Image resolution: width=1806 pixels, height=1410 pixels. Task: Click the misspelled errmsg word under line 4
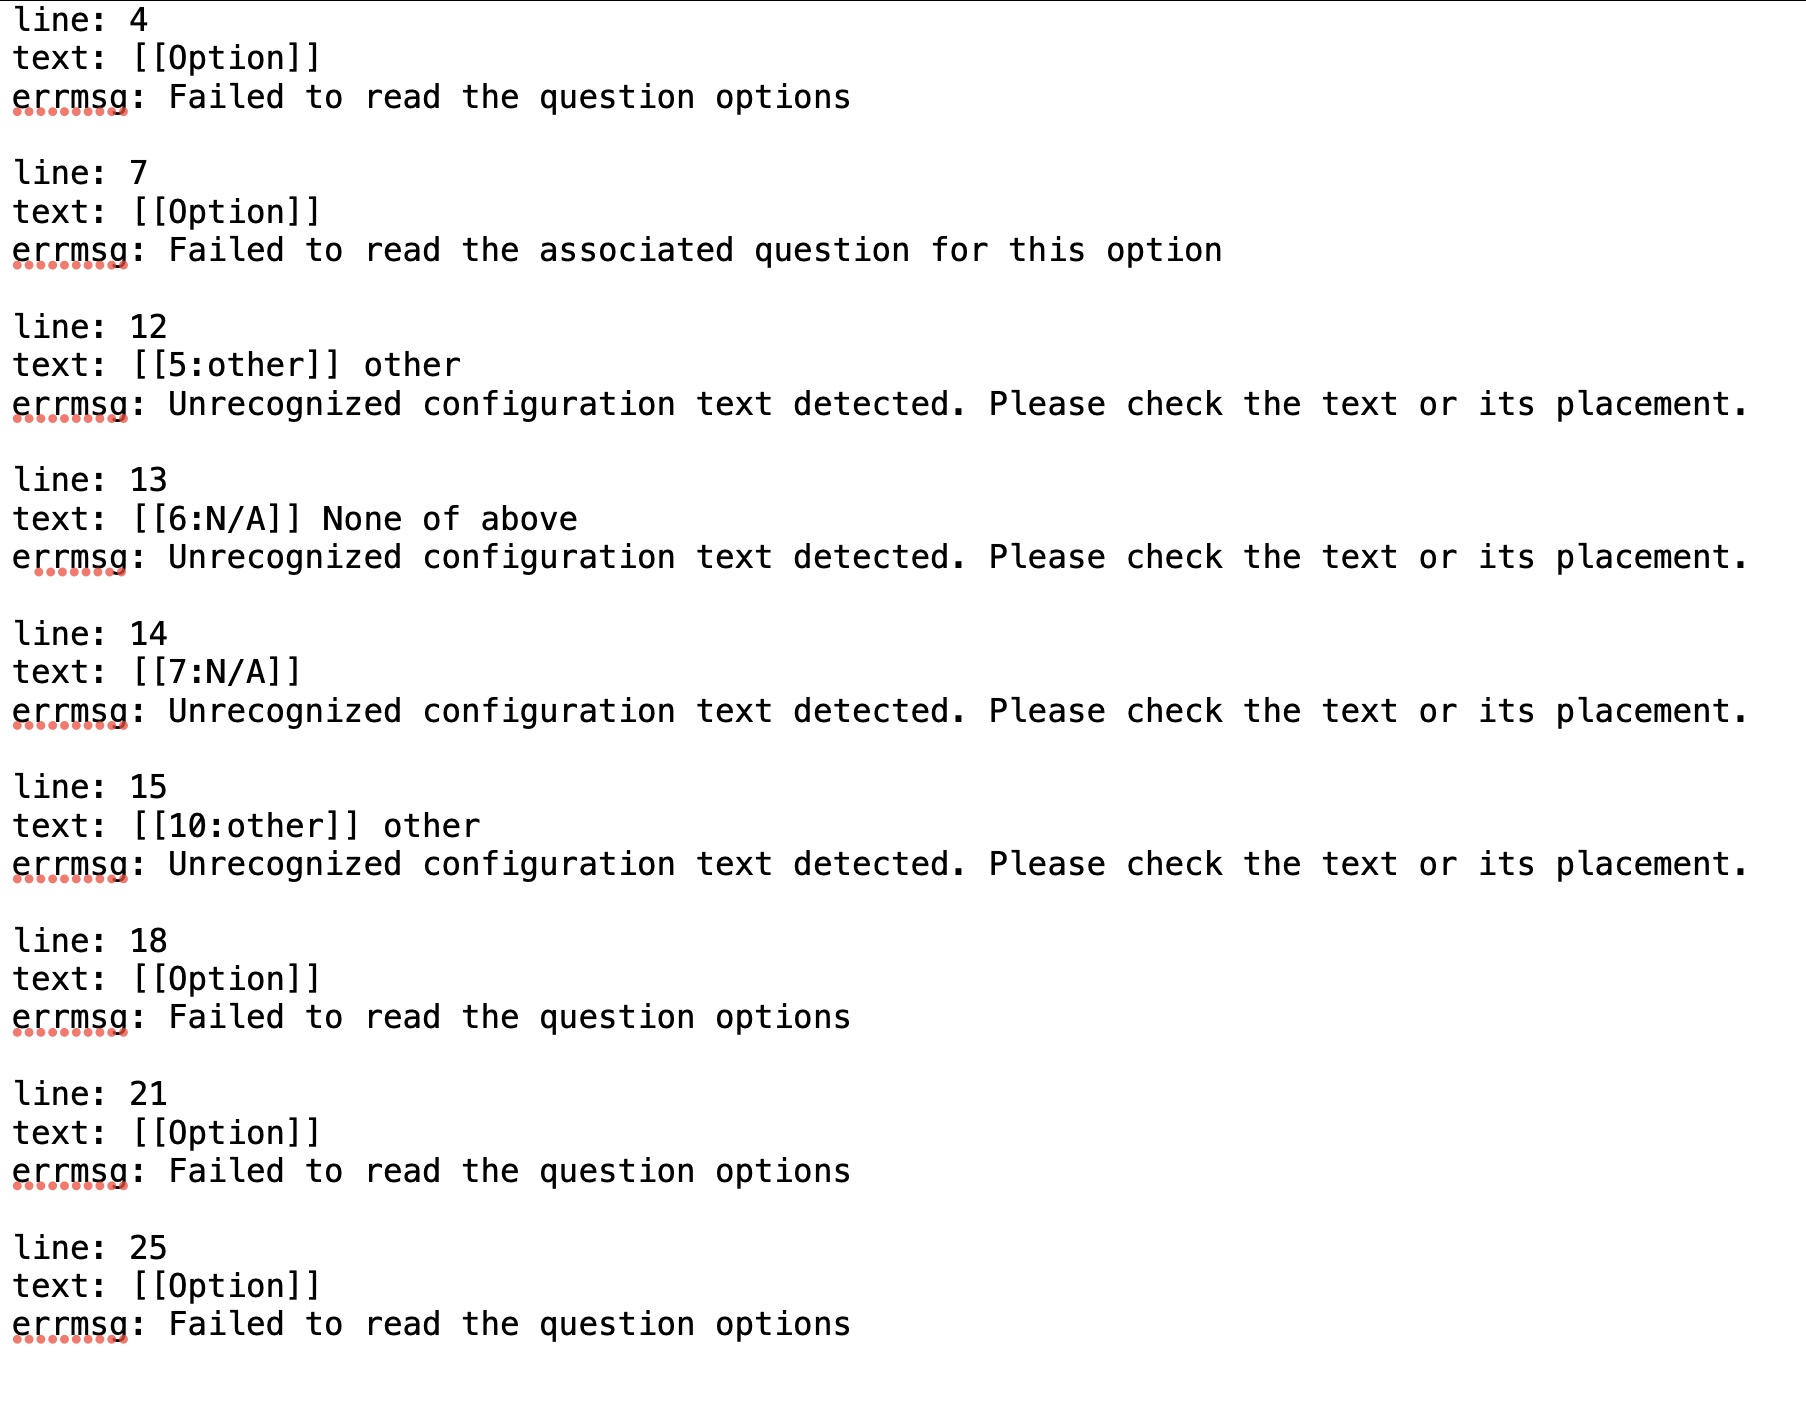click(70, 98)
